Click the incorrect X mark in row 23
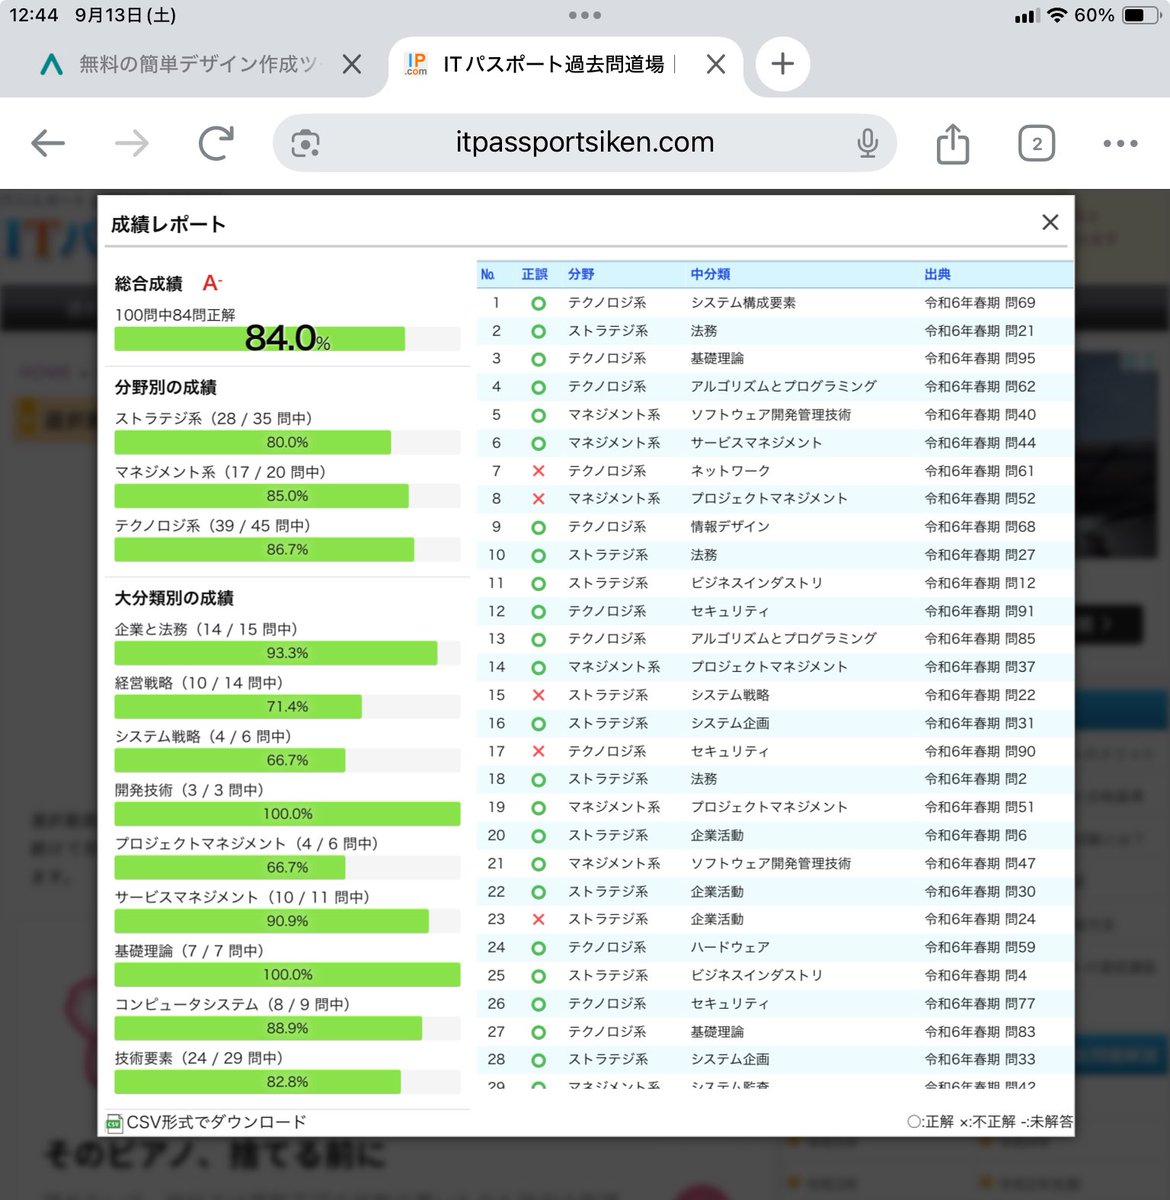Screen dimensions: 1170x1200 (538, 919)
